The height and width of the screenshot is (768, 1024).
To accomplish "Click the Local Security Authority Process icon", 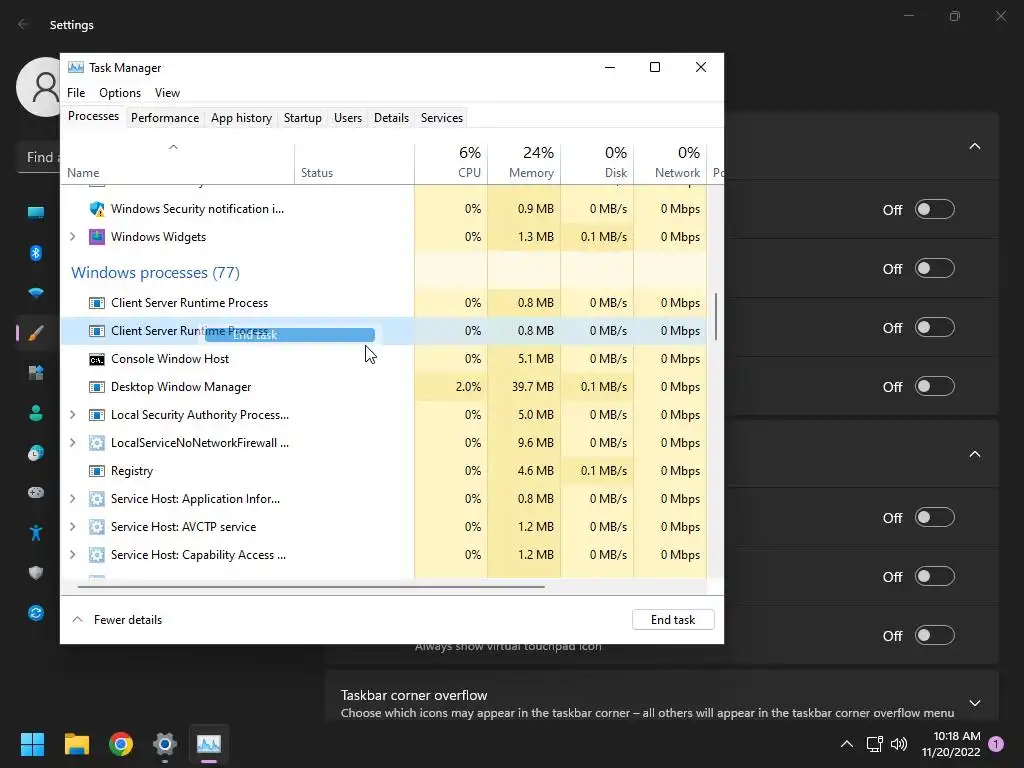I will [x=97, y=415].
